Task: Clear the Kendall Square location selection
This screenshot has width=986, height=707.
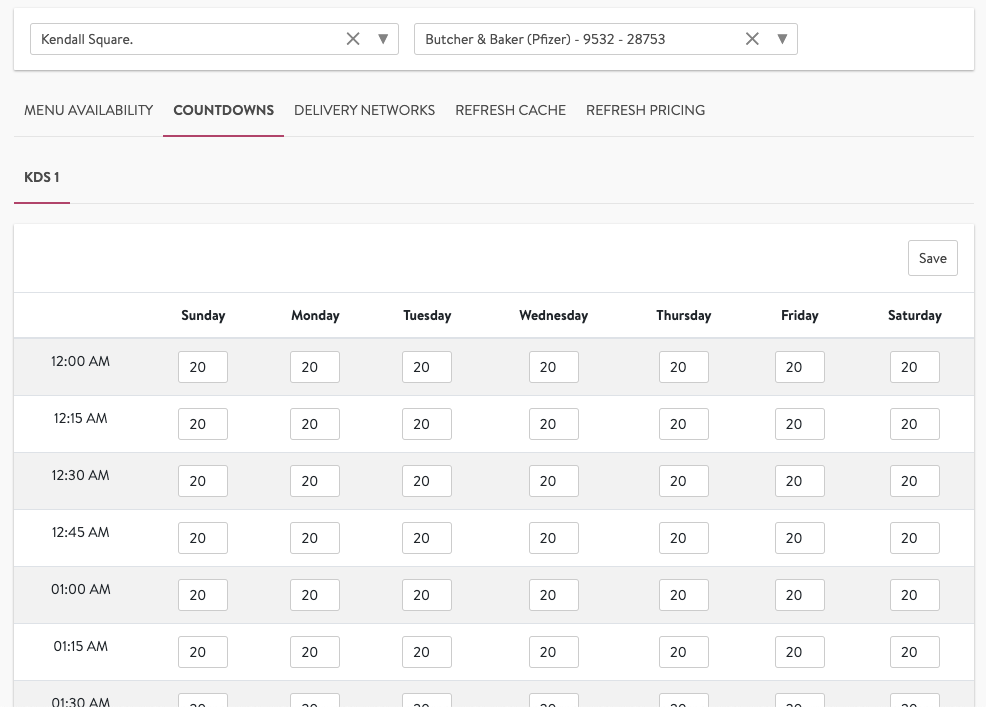Action: point(353,39)
